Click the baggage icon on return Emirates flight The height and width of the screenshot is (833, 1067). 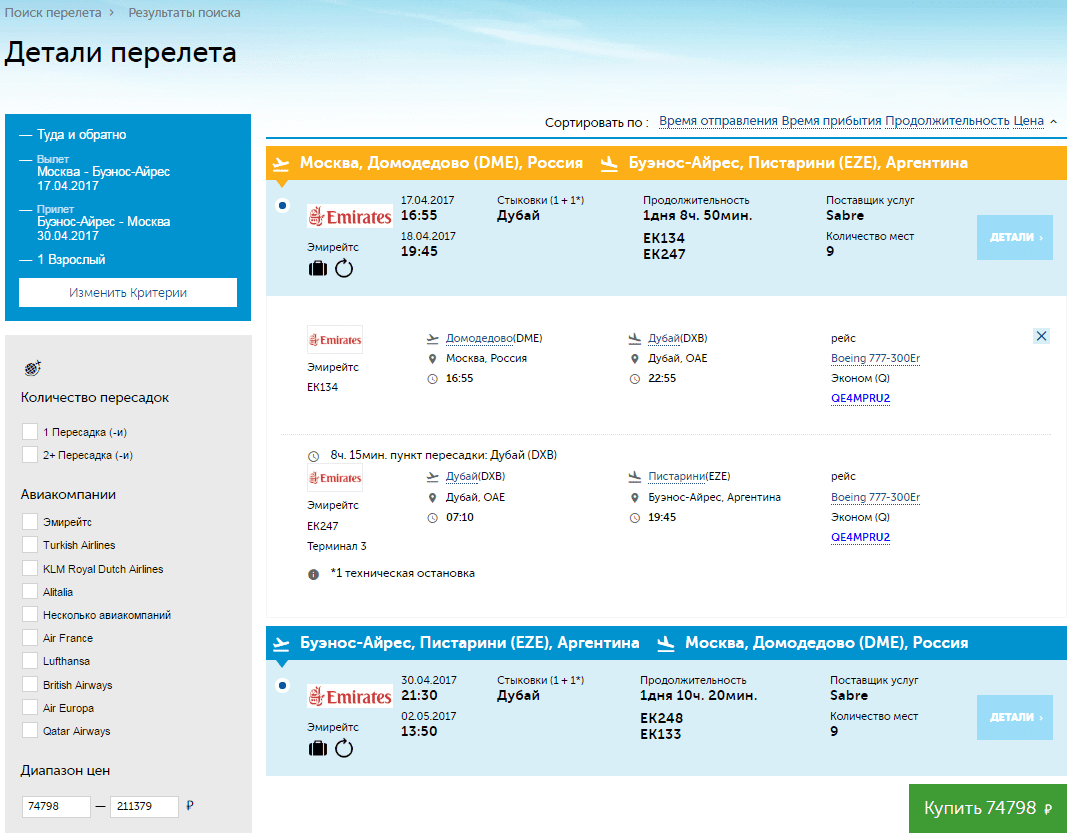pos(318,749)
